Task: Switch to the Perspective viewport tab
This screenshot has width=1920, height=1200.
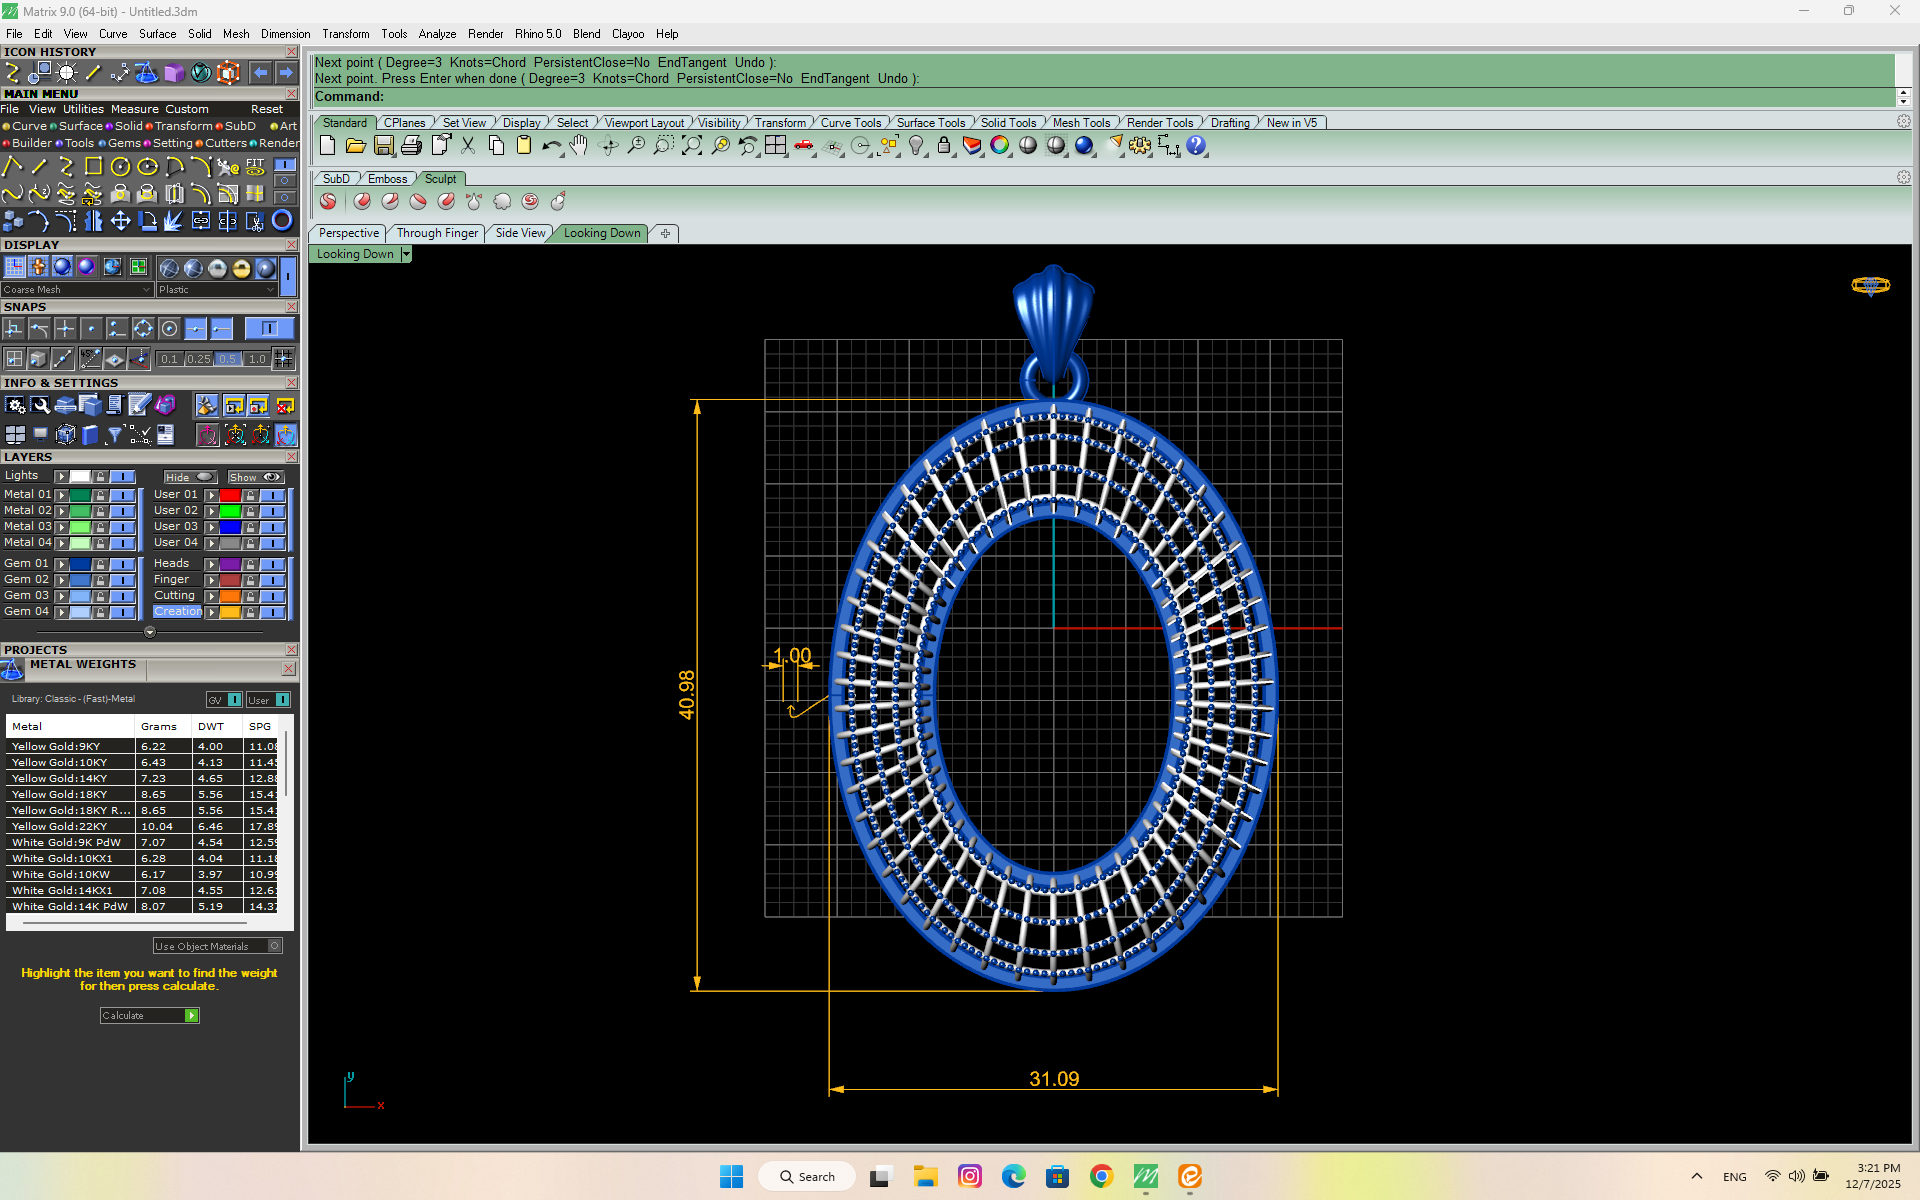Action: [x=348, y=233]
